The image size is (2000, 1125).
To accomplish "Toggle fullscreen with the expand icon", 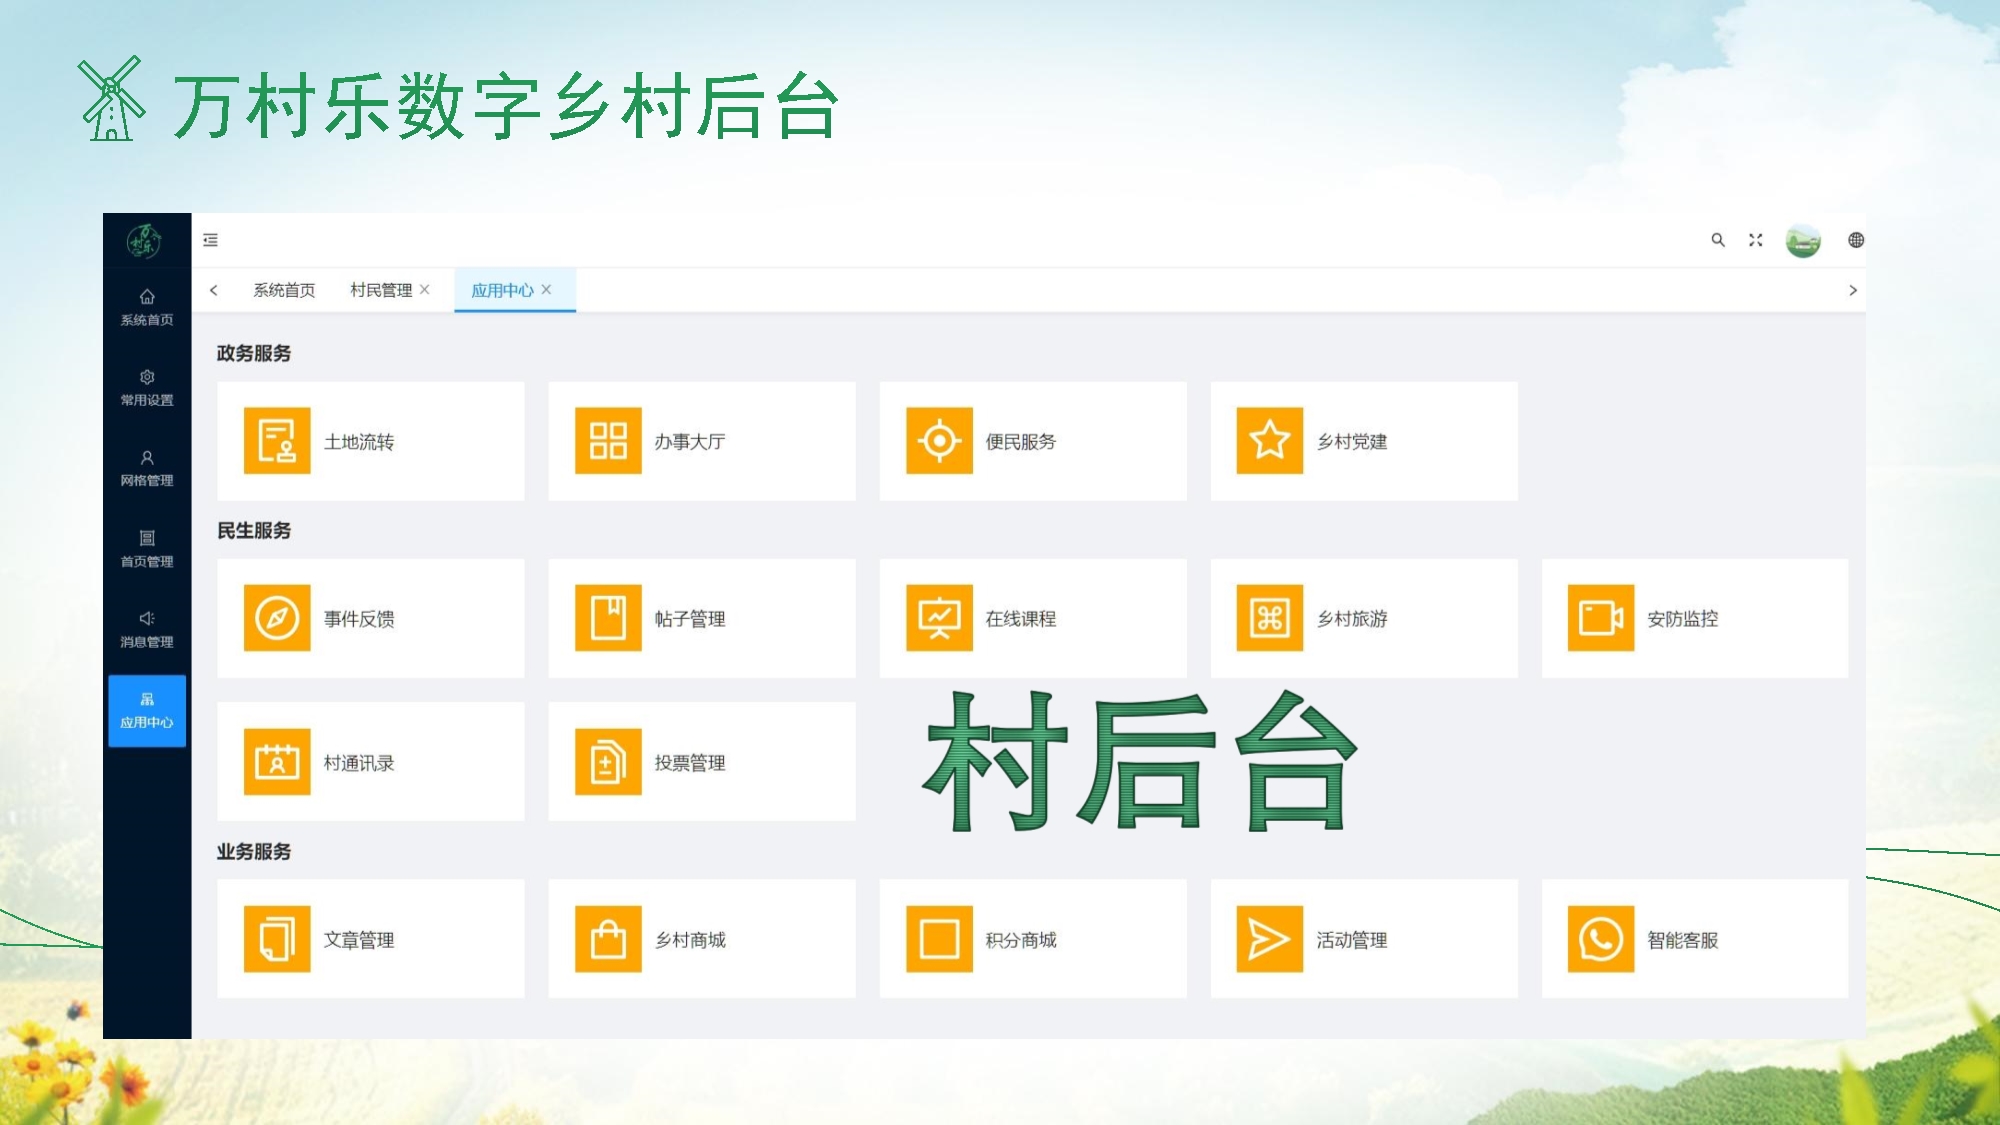I will click(1755, 240).
